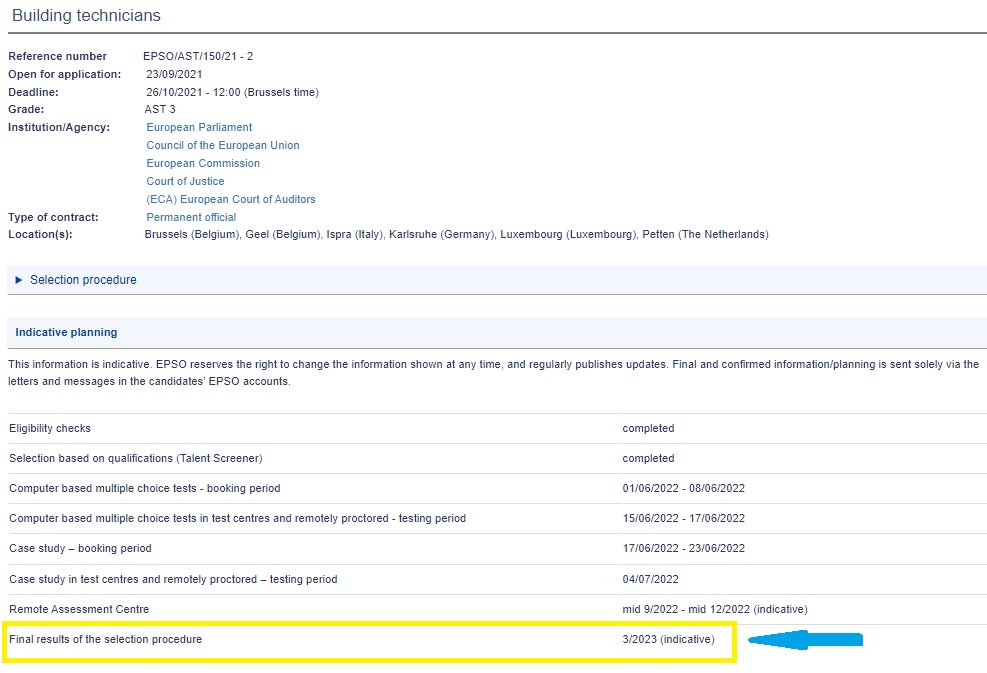The width and height of the screenshot is (987, 673).
Task: Select the Indicative planning section header
Action: (66, 332)
